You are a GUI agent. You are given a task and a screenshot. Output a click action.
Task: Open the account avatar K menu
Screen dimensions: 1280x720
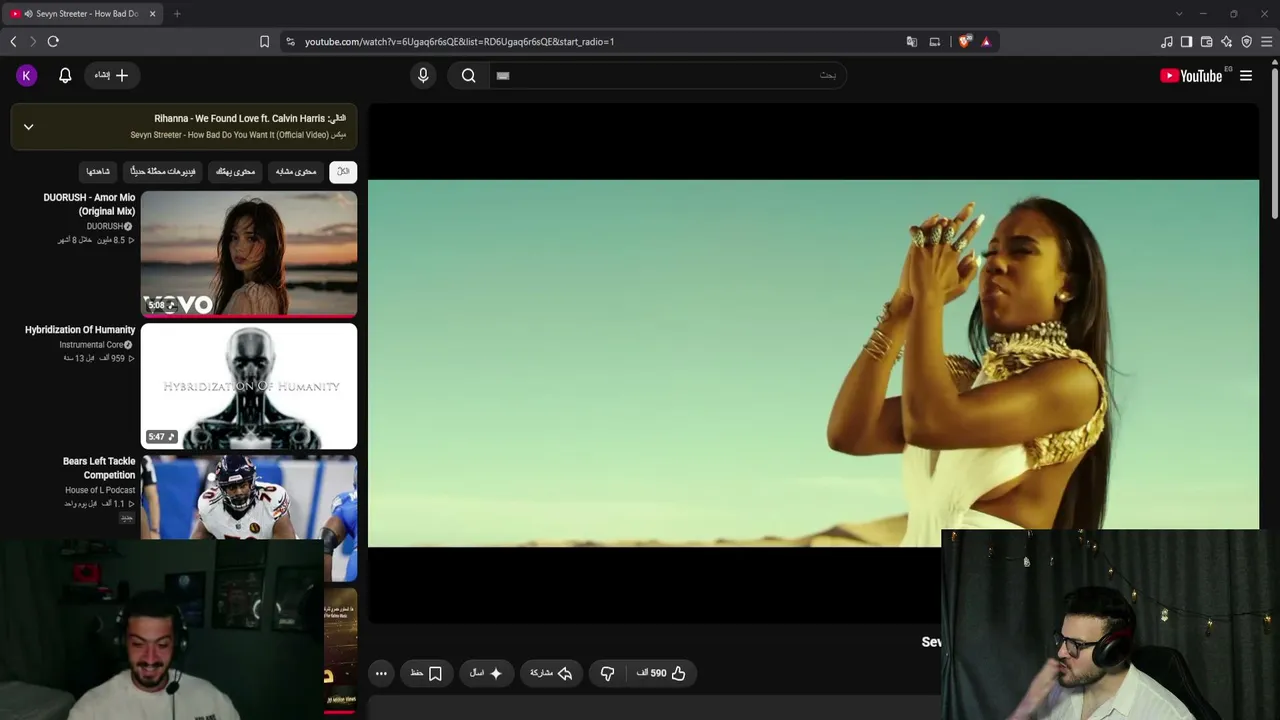[27, 75]
